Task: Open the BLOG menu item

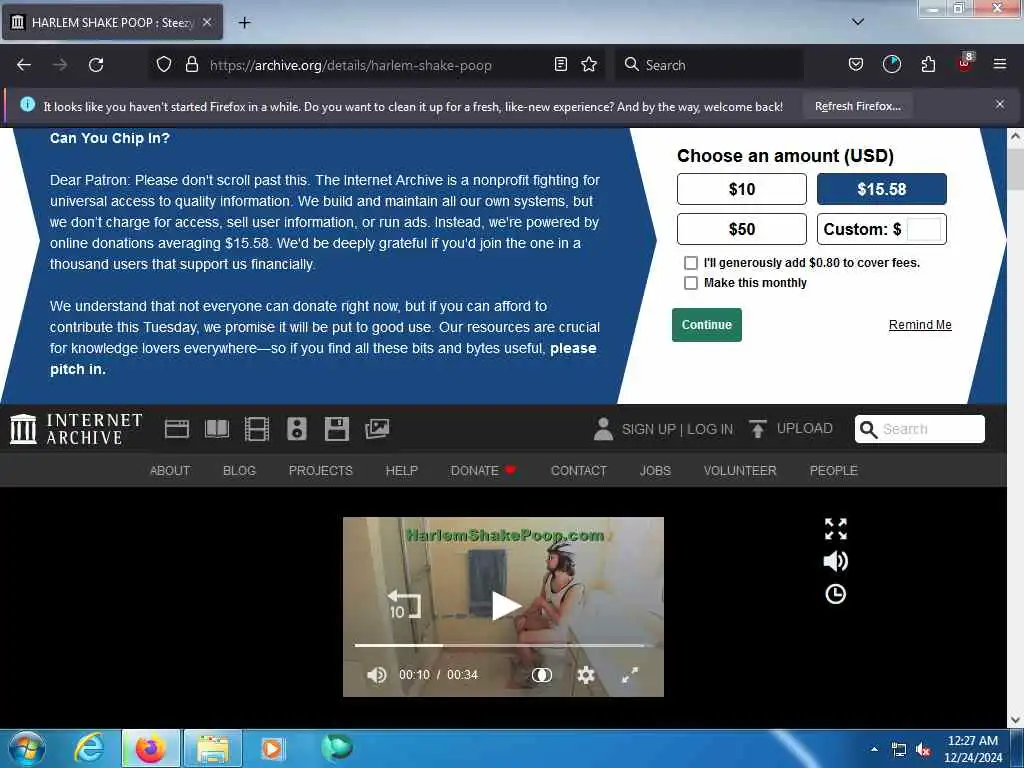Action: (x=239, y=470)
